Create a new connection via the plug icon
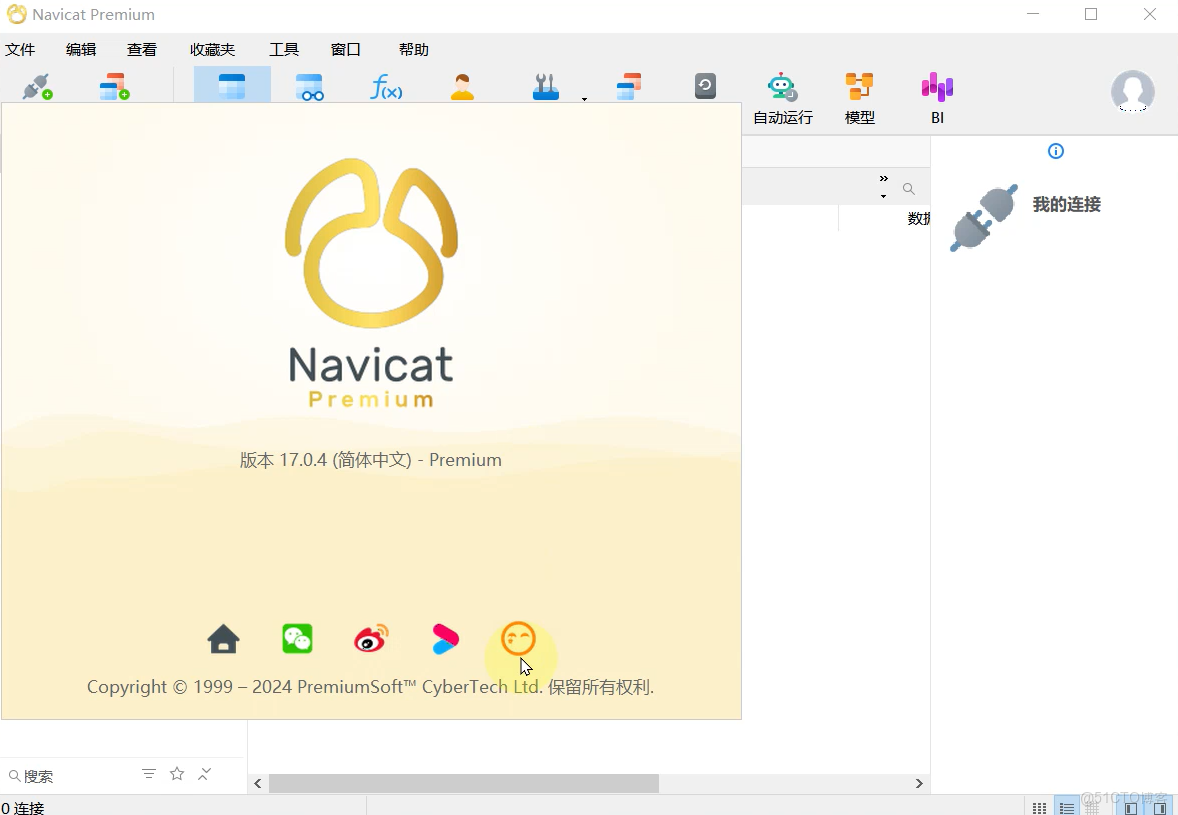Screen dimensions: 1178x815 point(35,86)
